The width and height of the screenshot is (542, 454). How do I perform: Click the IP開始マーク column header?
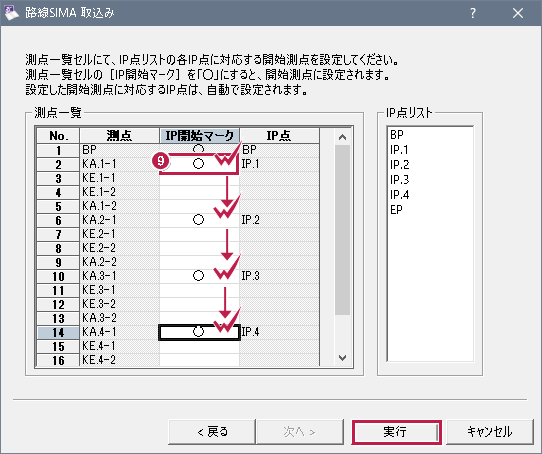(x=199, y=136)
